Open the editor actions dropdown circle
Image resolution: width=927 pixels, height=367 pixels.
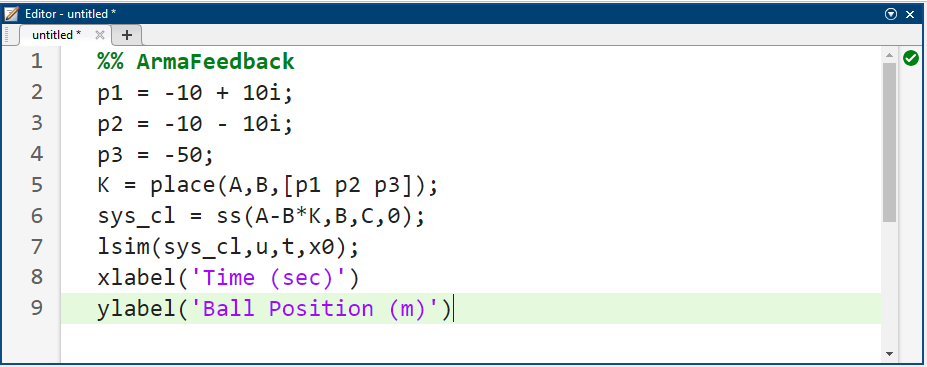pyautogui.click(x=892, y=14)
